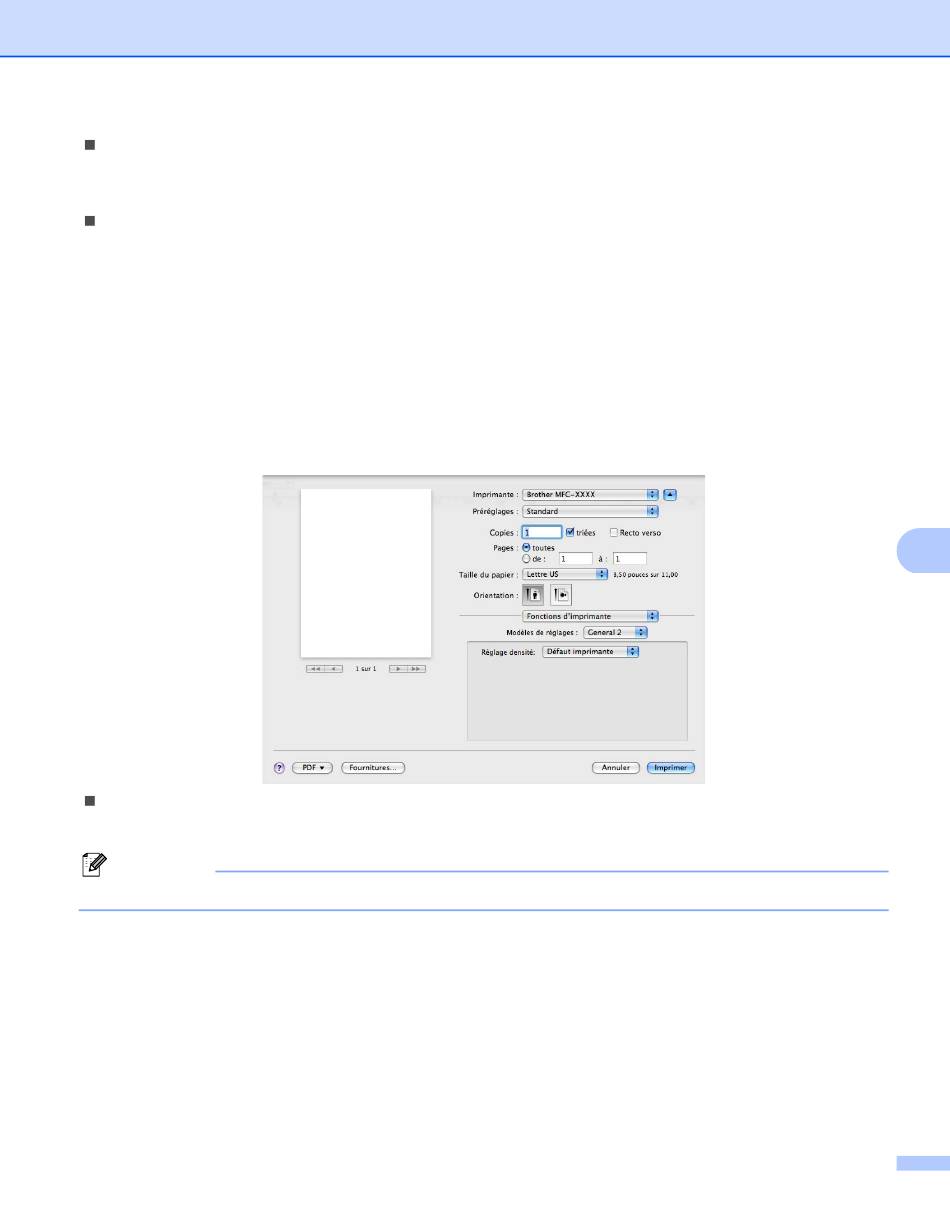
Task: Click the '1 sur 1' page count text
Action: click(366, 668)
